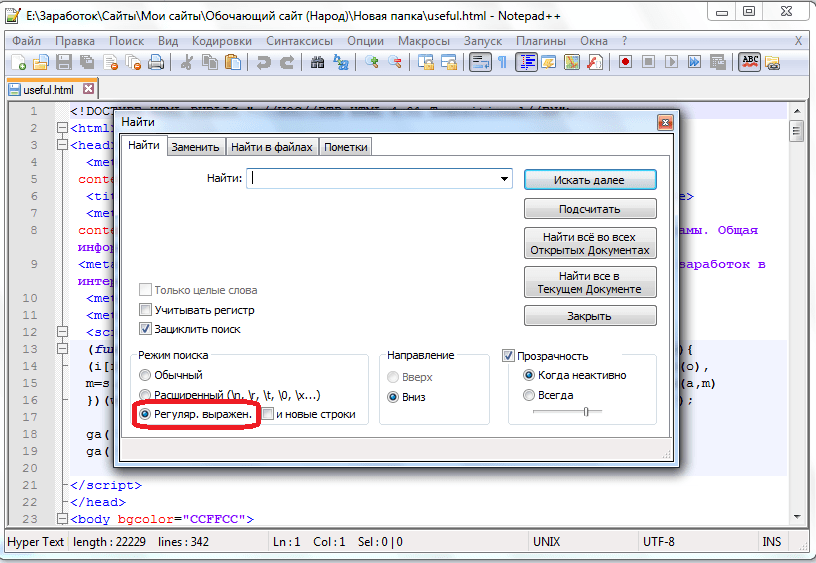Click the Save file toolbar icon
The width and height of the screenshot is (816, 563).
point(62,62)
